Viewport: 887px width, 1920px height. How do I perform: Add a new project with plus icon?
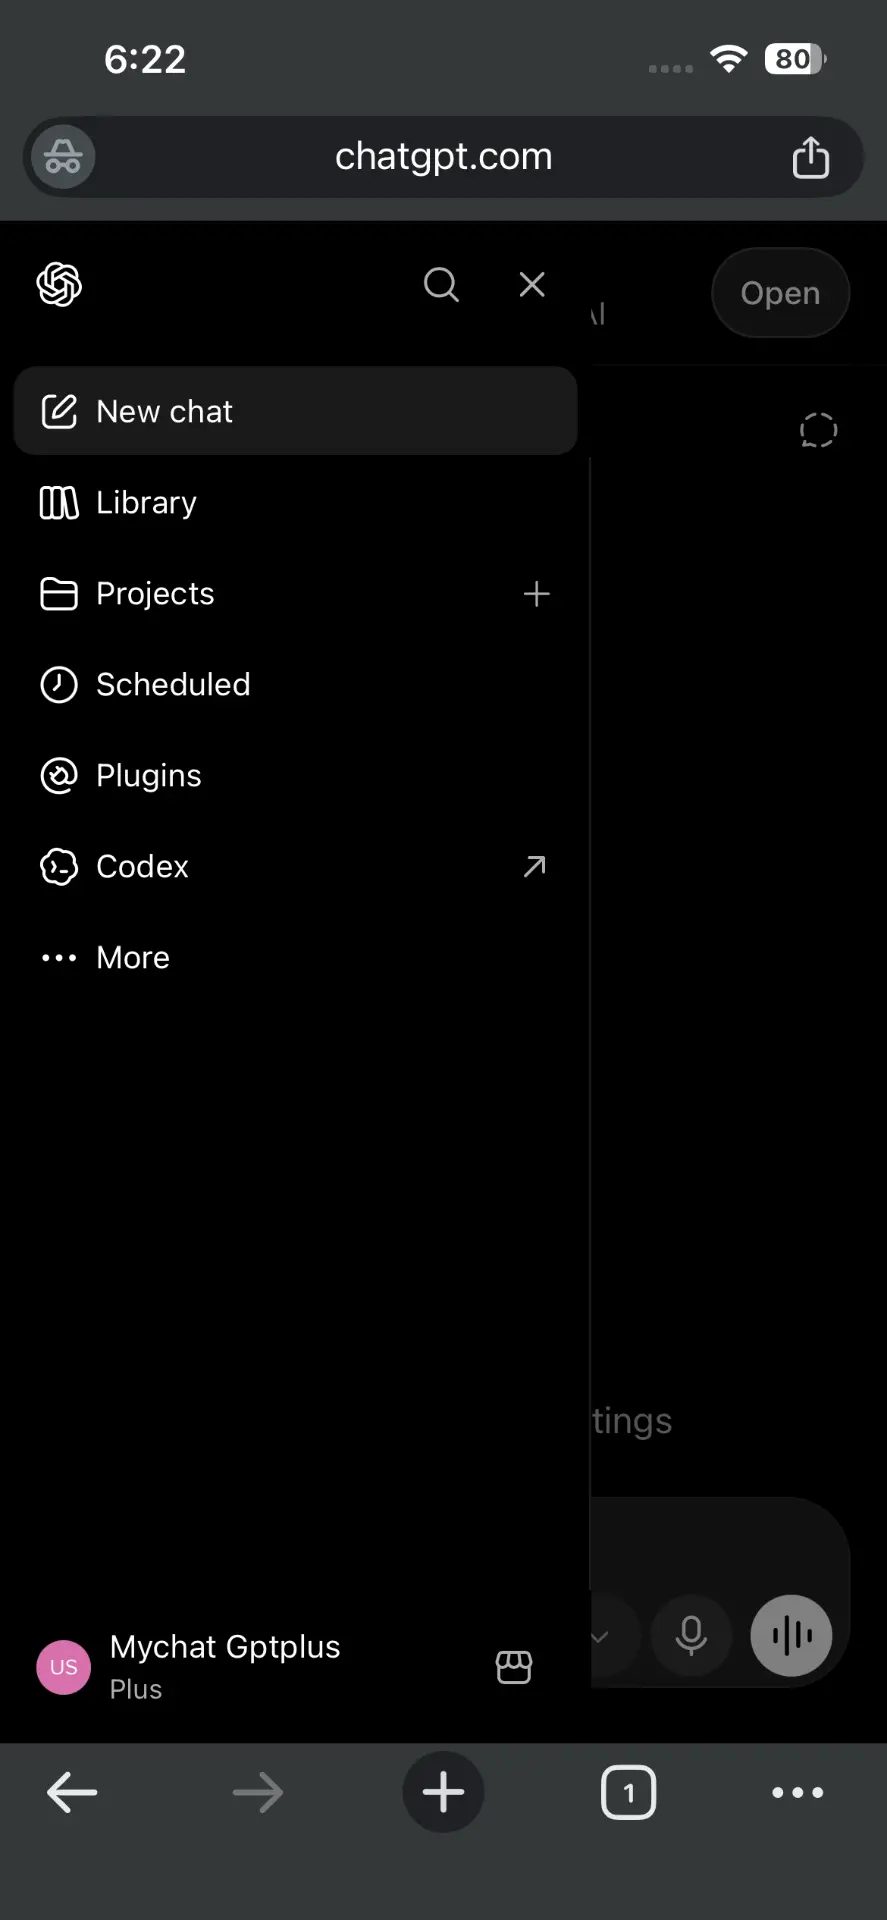pyautogui.click(x=537, y=594)
